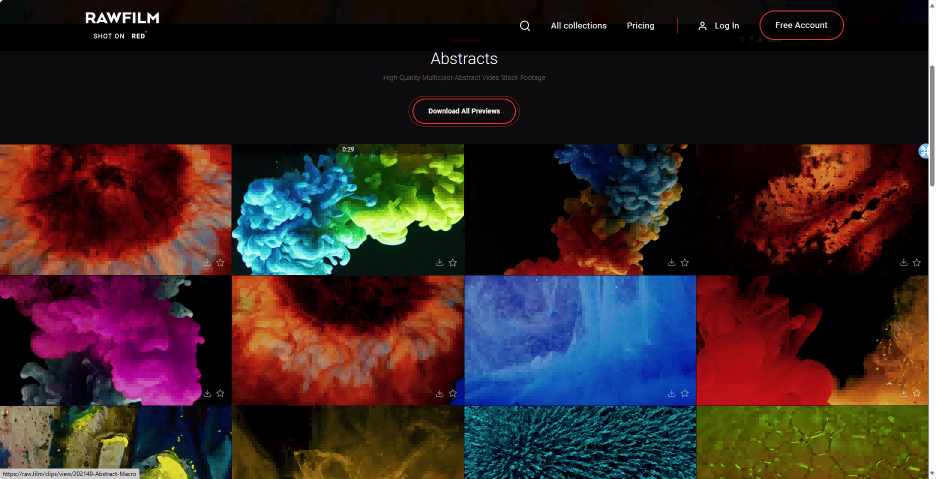The image size is (936, 479).
Task: Open All collections in the navigation
Action: pyautogui.click(x=578, y=26)
